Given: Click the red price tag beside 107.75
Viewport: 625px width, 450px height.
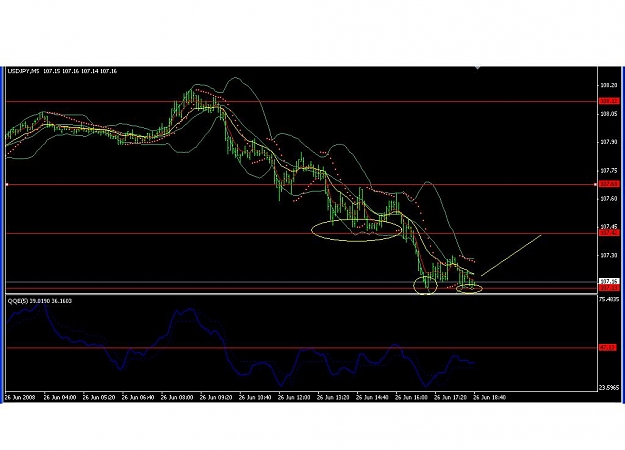Looking at the screenshot, I should (609, 184).
